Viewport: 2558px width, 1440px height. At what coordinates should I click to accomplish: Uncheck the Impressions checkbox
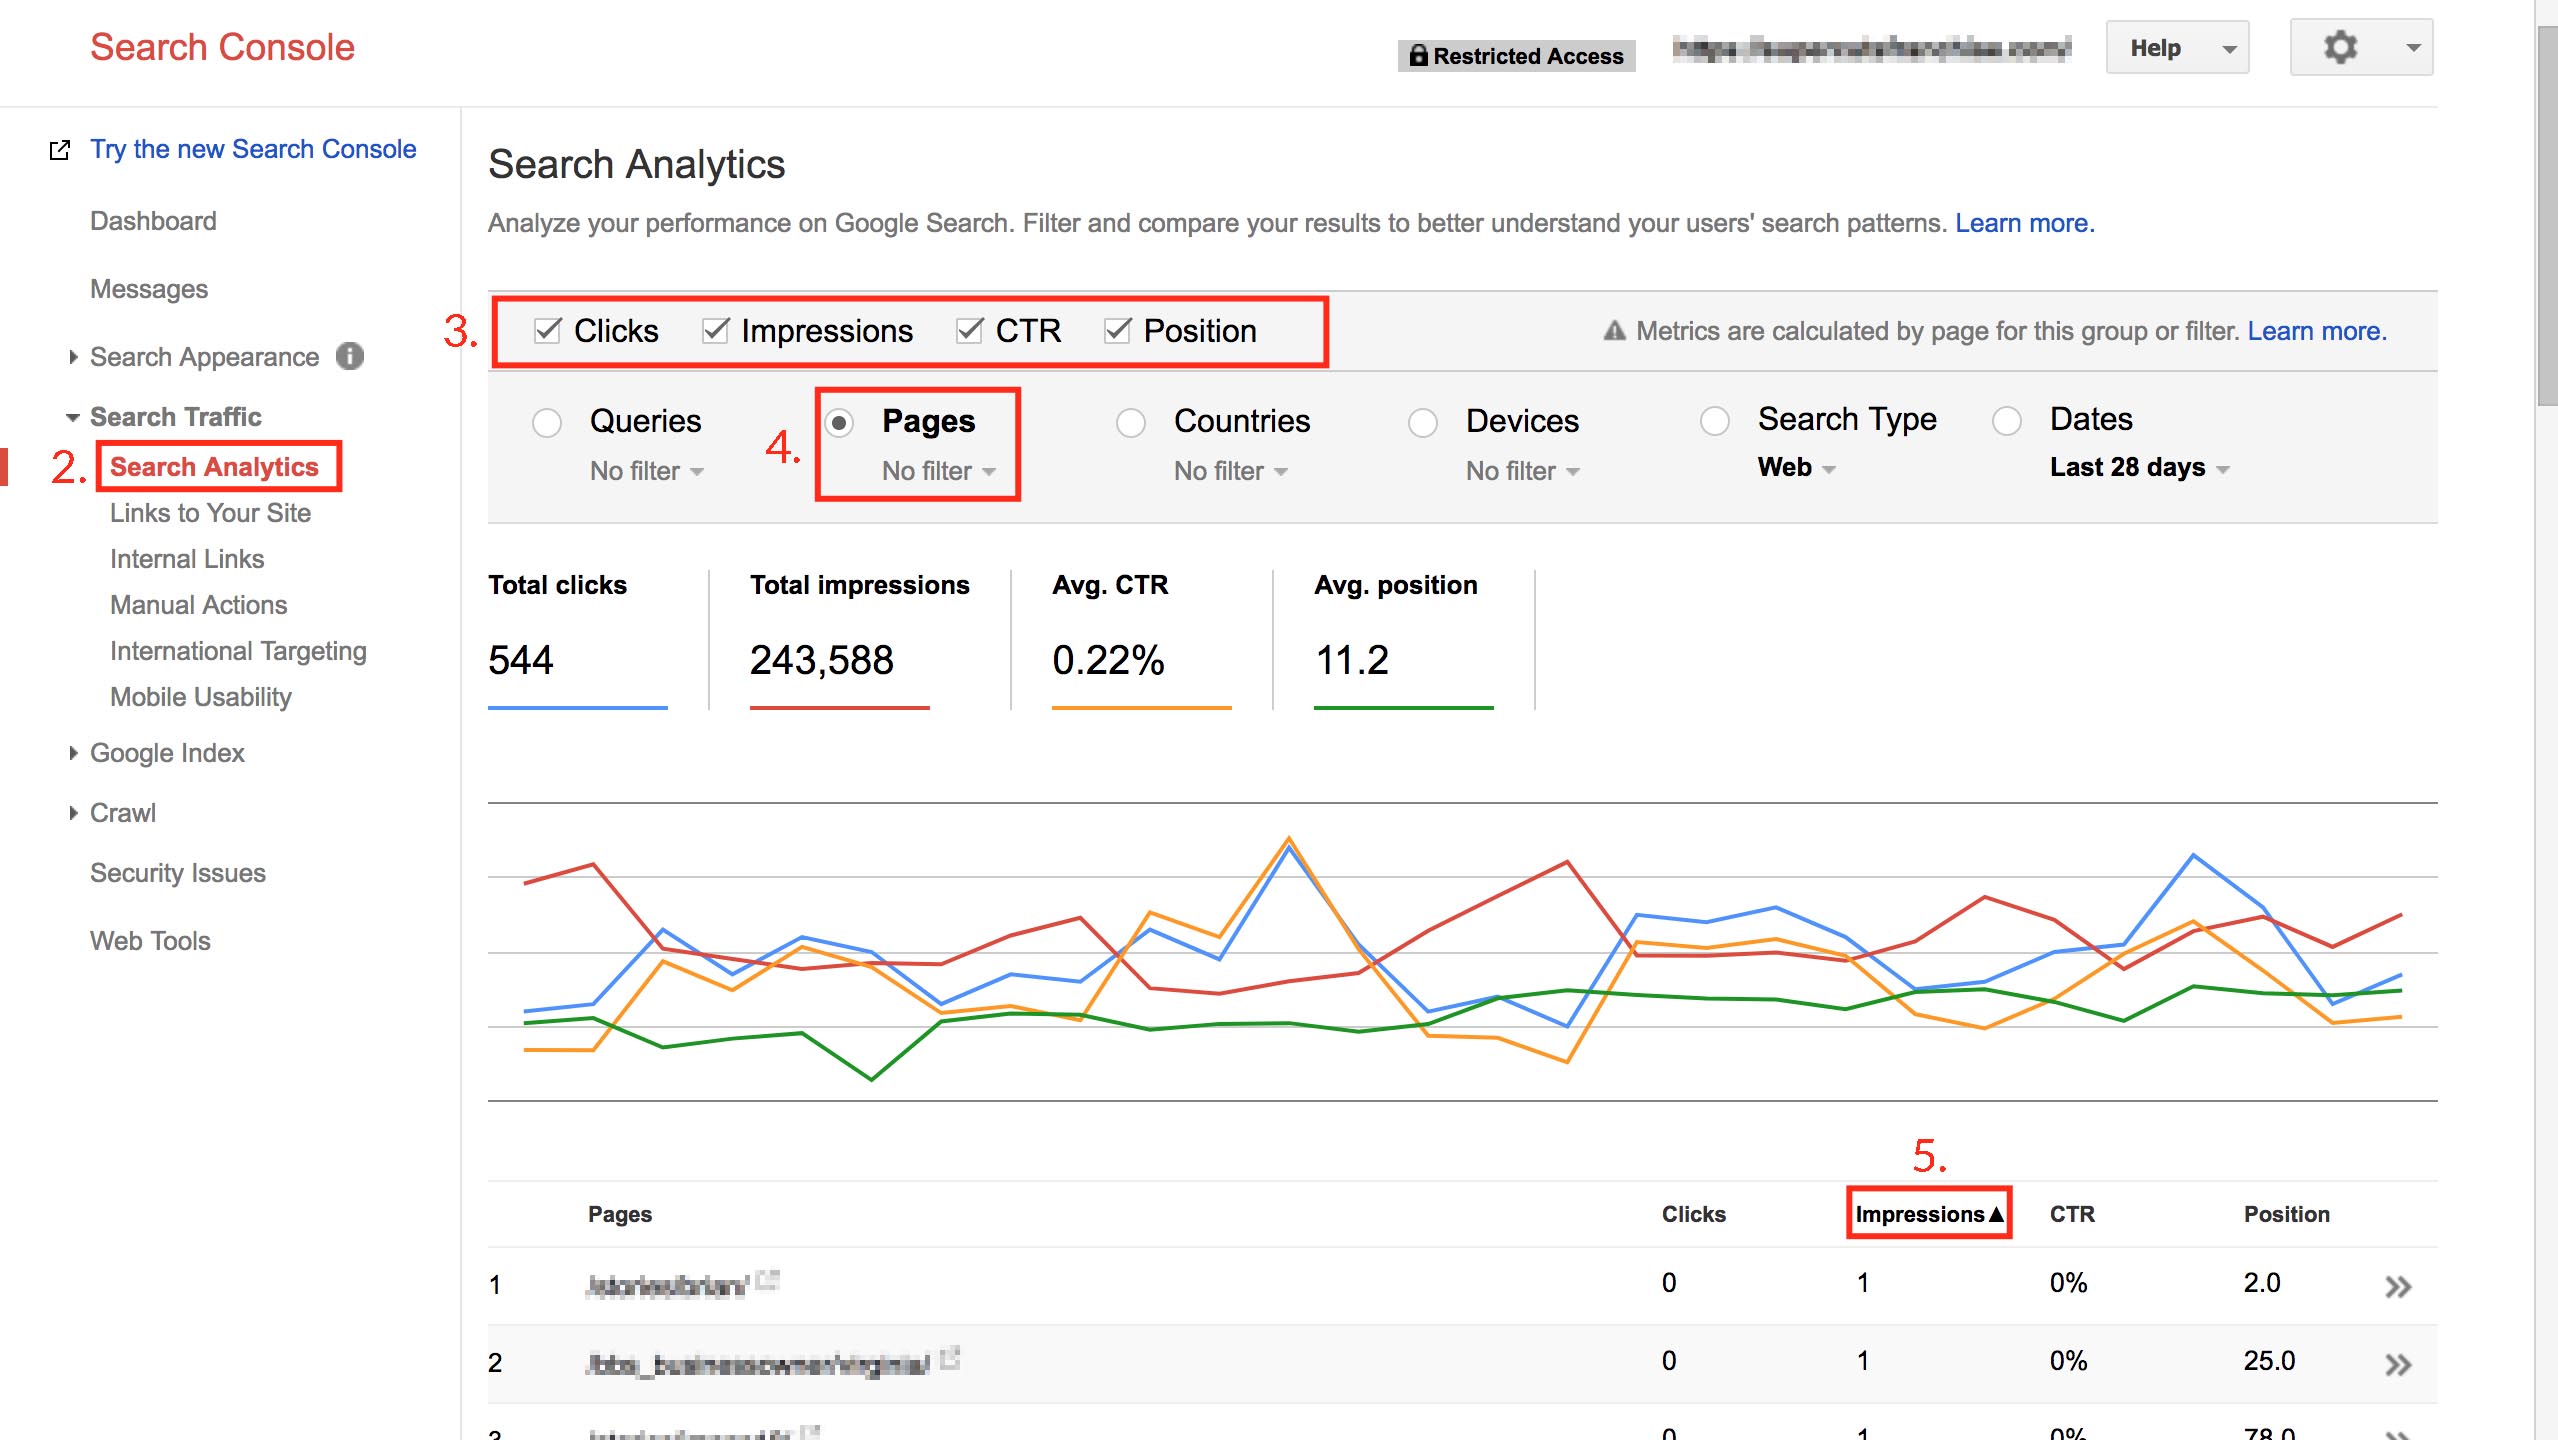pyautogui.click(x=715, y=330)
